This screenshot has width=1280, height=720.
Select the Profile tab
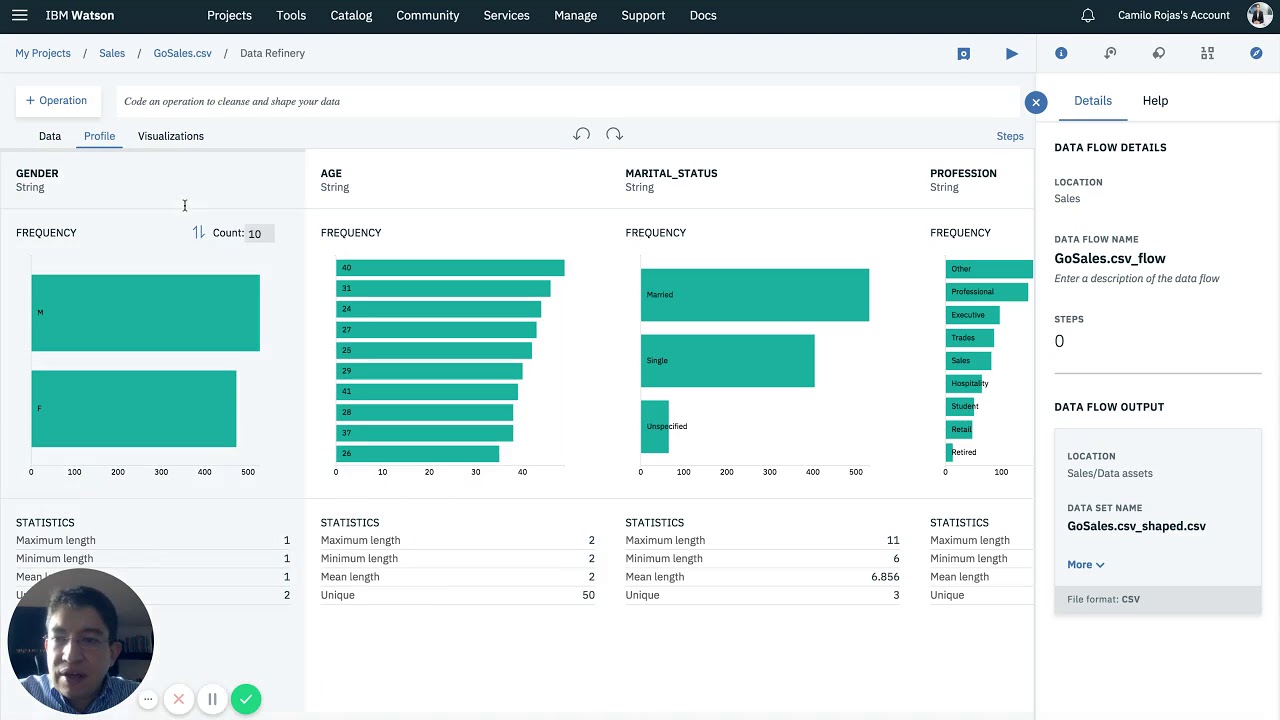pyautogui.click(x=99, y=136)
